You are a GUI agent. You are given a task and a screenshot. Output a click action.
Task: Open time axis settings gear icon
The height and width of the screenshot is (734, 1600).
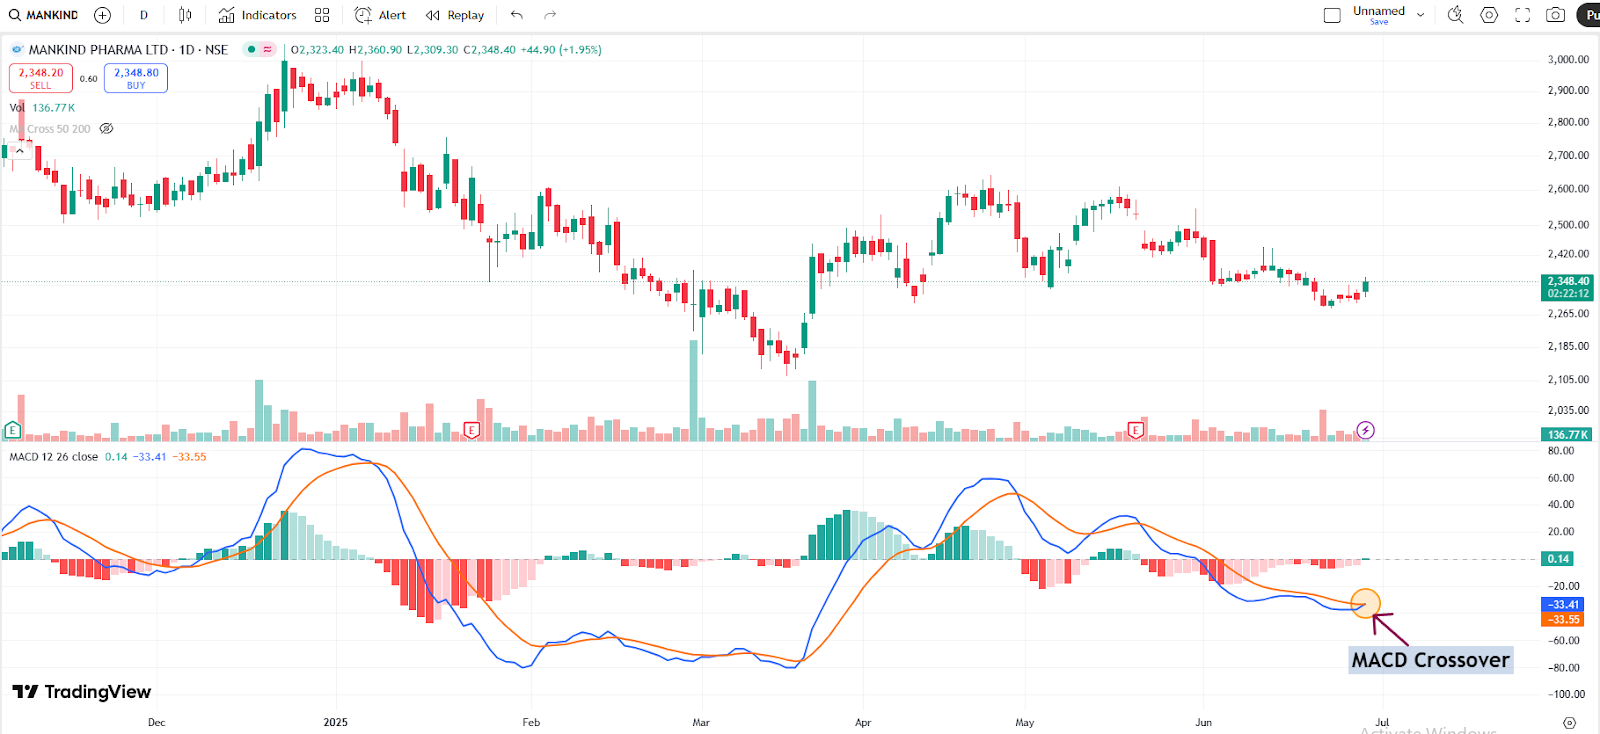coord(1569,722)
